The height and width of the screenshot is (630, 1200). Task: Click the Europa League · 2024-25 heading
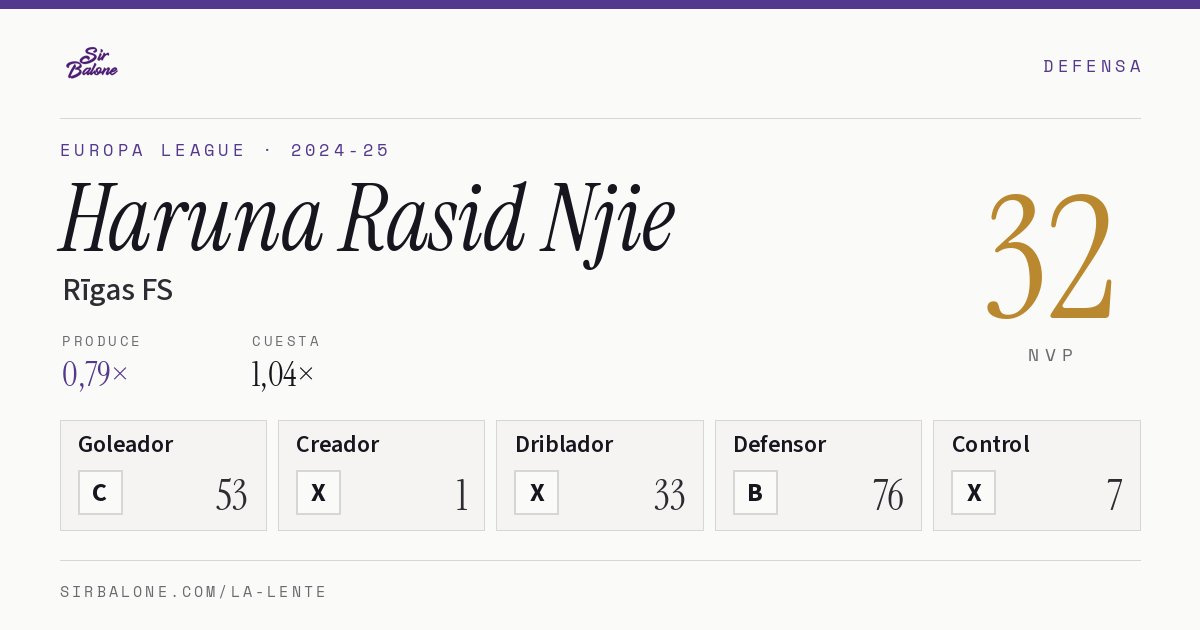tap(225, 150)
